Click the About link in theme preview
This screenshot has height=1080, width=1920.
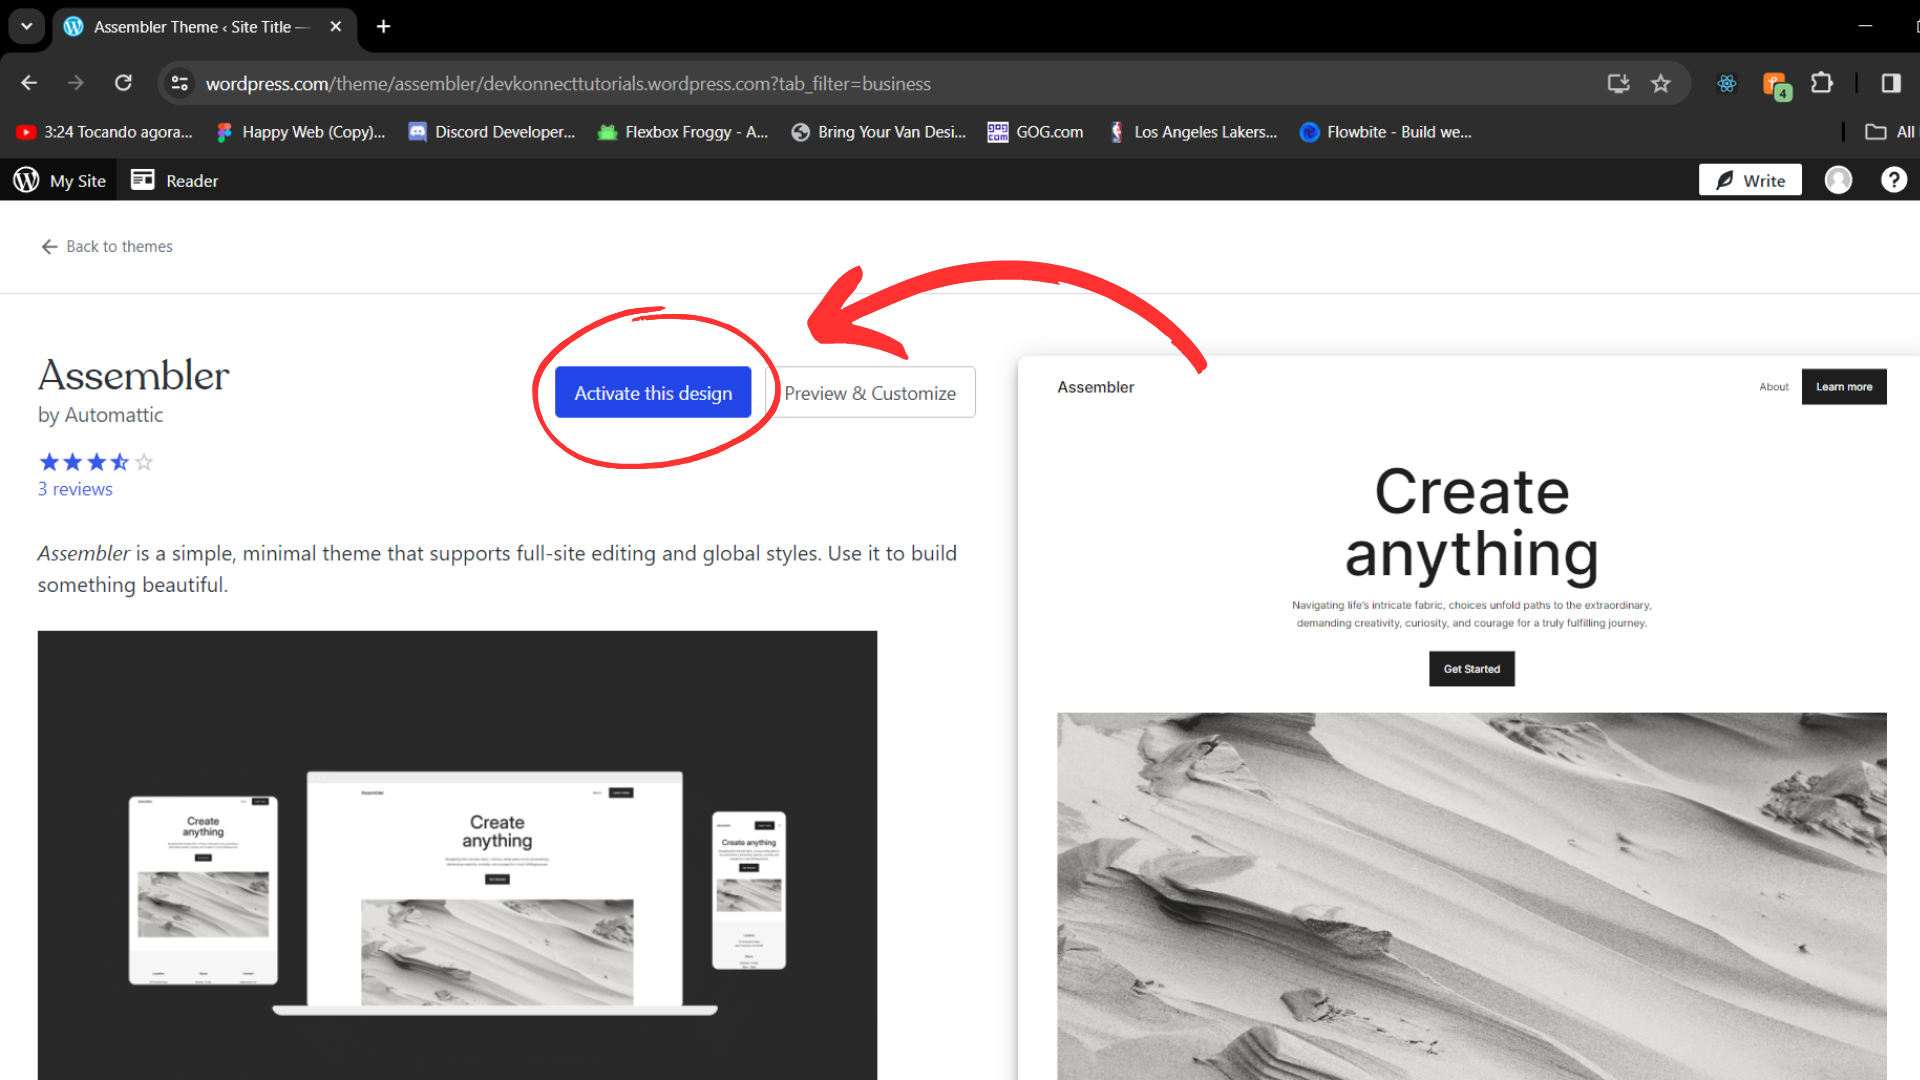(1774, 387)
